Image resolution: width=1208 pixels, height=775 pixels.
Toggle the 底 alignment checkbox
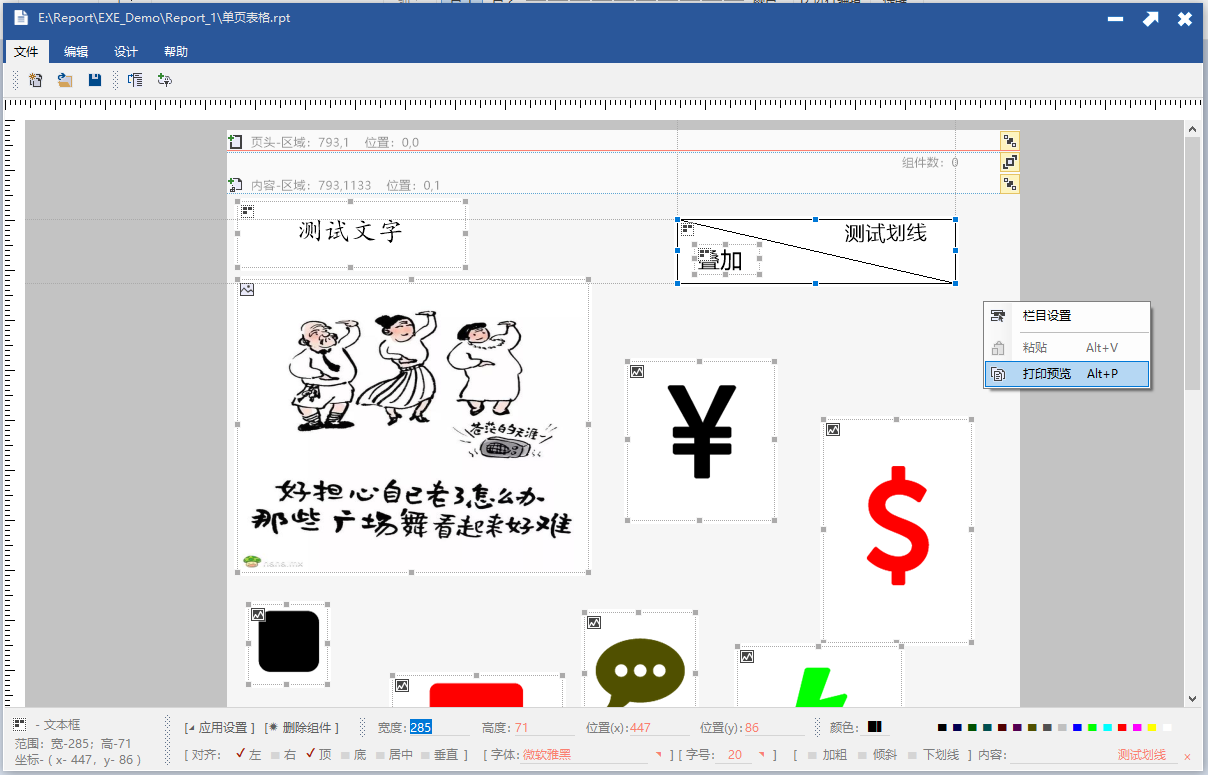point(346,755)
